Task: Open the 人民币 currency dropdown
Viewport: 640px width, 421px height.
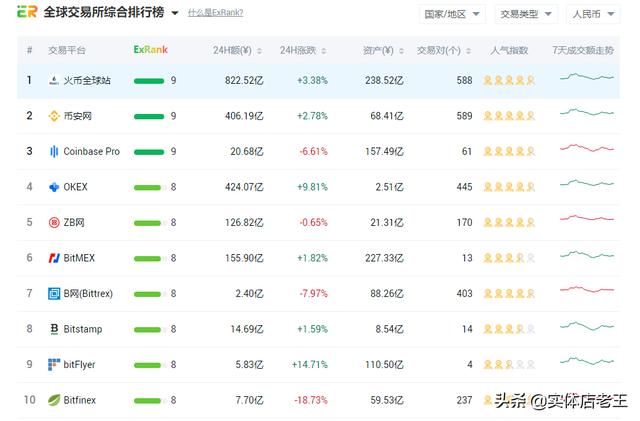Action: [x=594, y=14]
